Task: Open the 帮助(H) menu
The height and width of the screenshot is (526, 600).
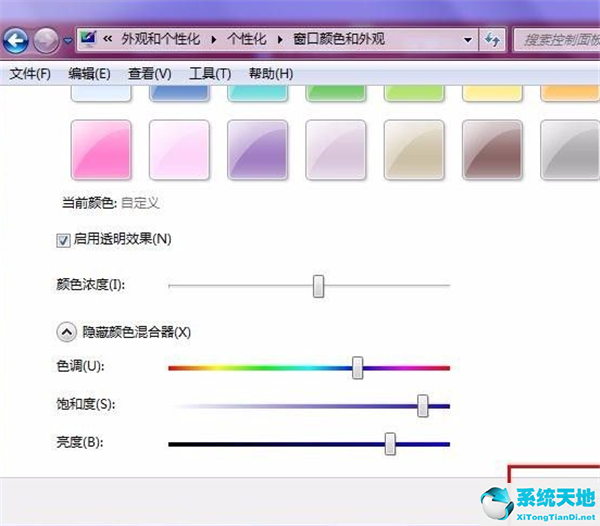Action: (x=271, y=73)
